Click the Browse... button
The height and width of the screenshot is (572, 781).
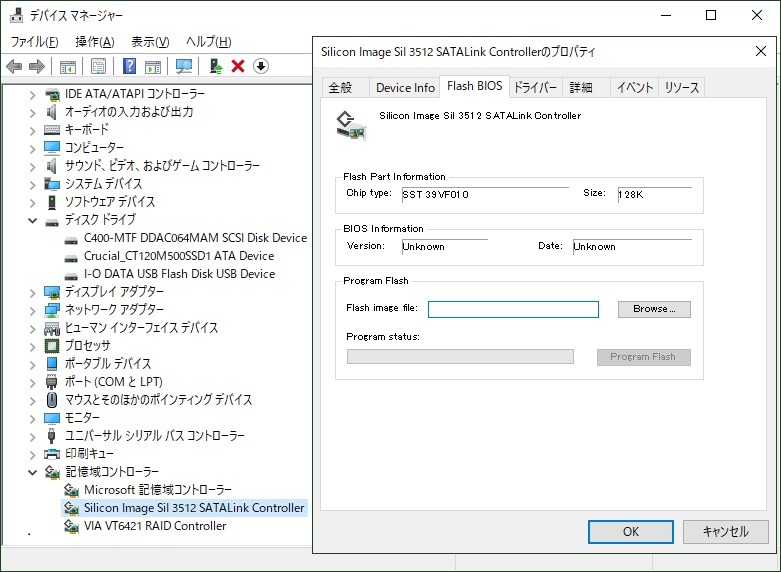[x=654, y=309]
